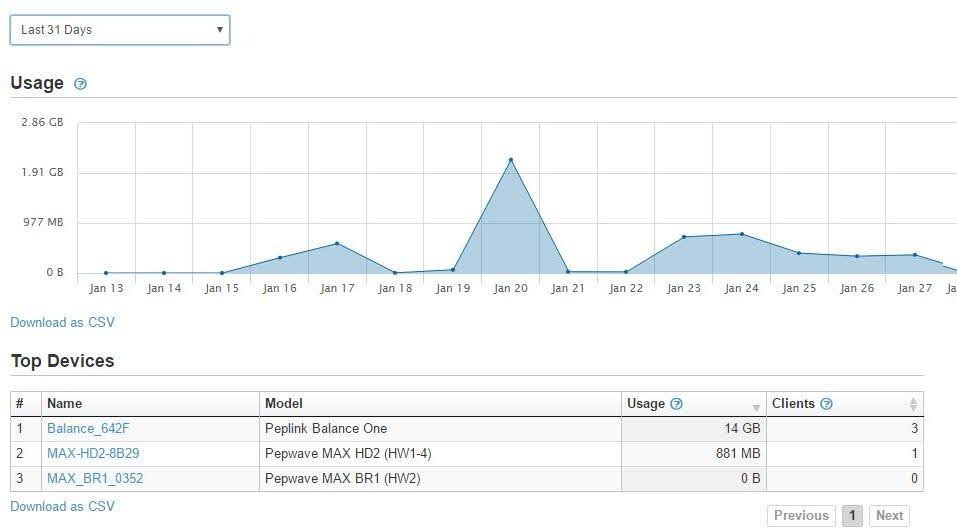Click the Name column header

[x=64, y=404]
